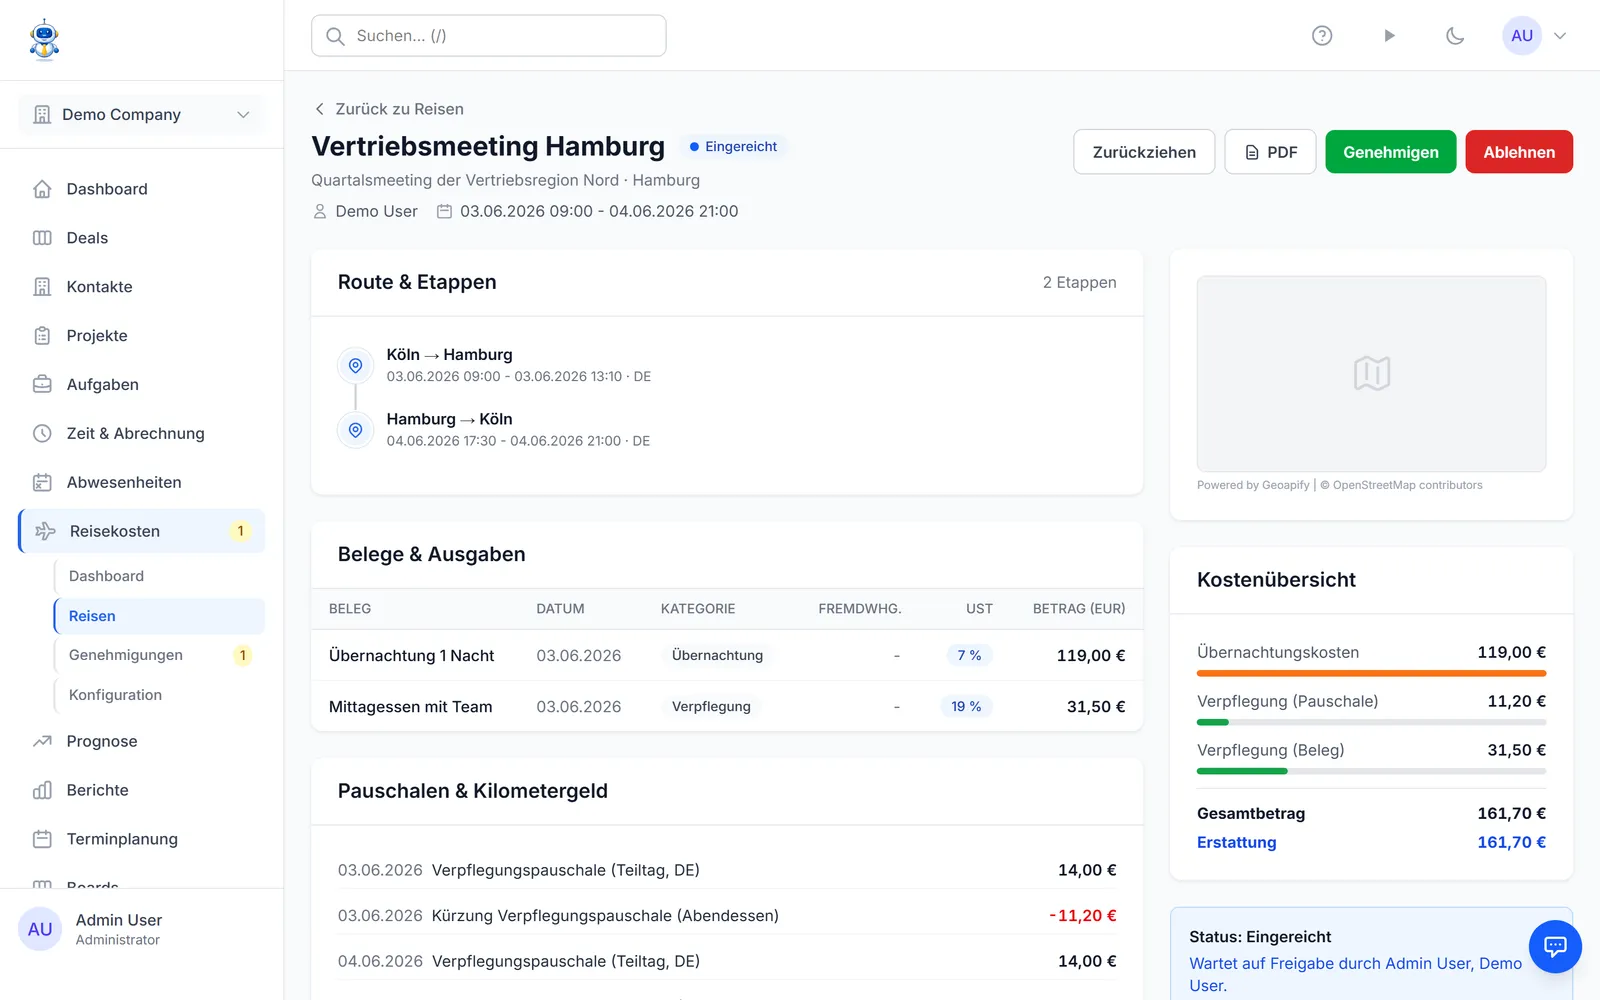Image resolution: width=1600 pixels, height=1000 pixels.
Task: Expand the Demo Company selector
Action: [x=141, y=115]
